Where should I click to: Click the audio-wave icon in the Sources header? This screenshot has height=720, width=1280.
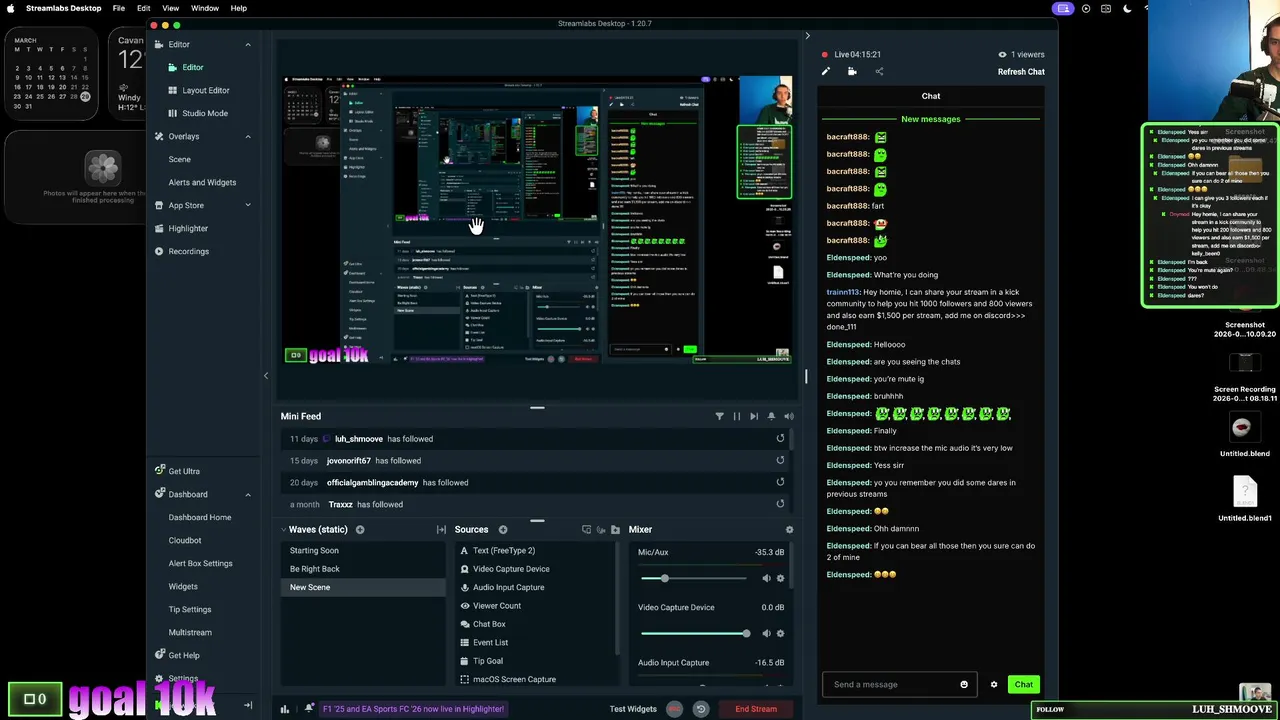(601, 530)
